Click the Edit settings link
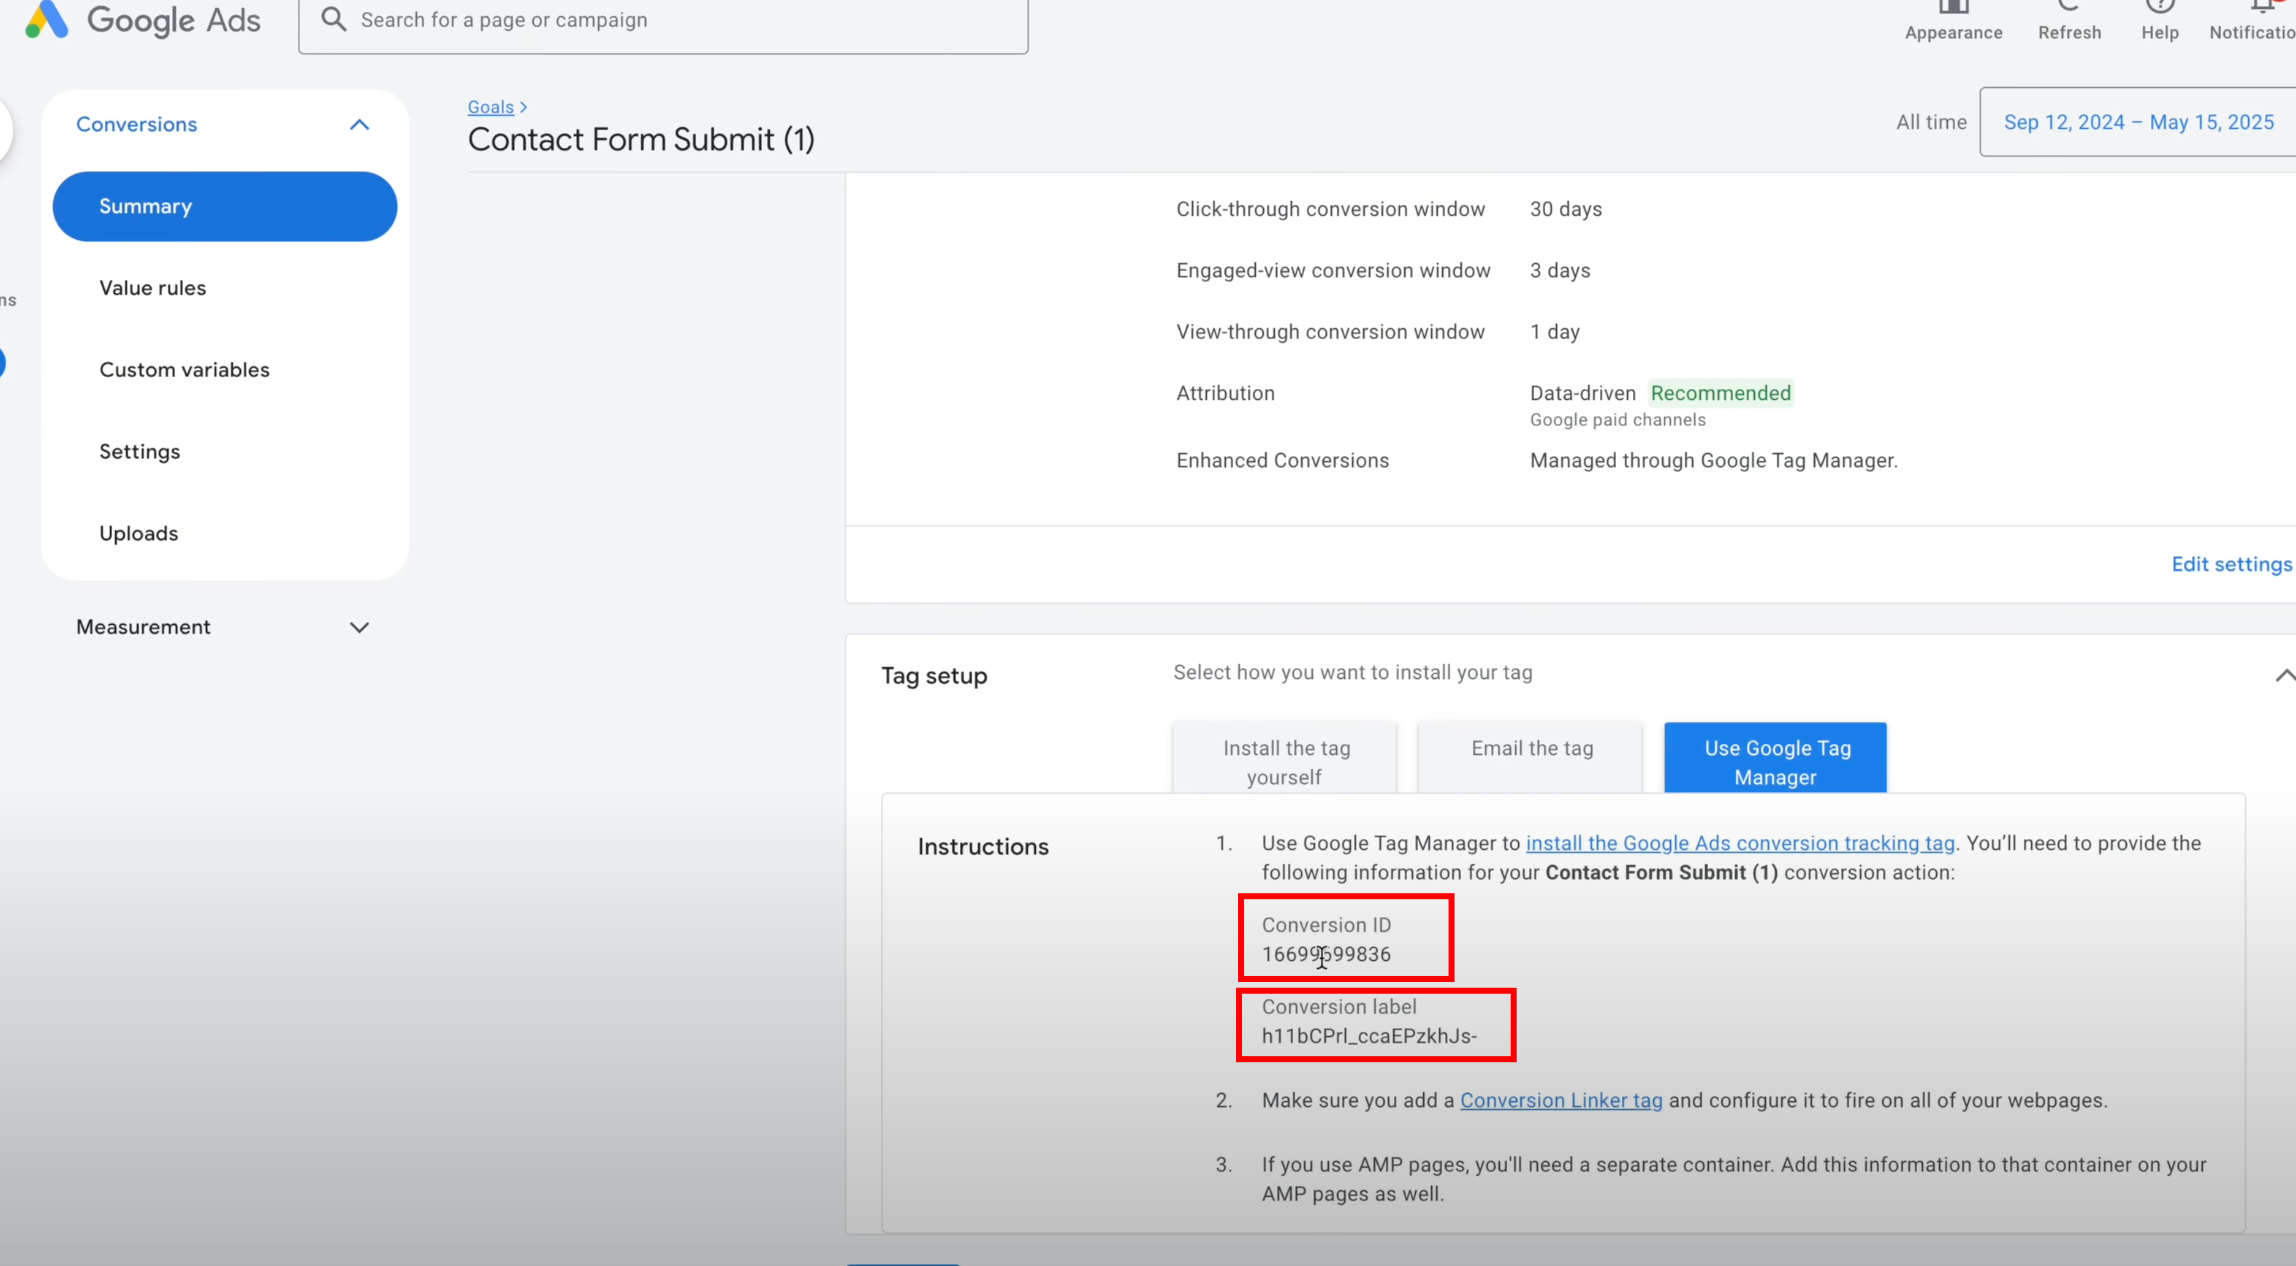Image resolution: width=2296 pixels, height=1266 pixels. 2230,564
